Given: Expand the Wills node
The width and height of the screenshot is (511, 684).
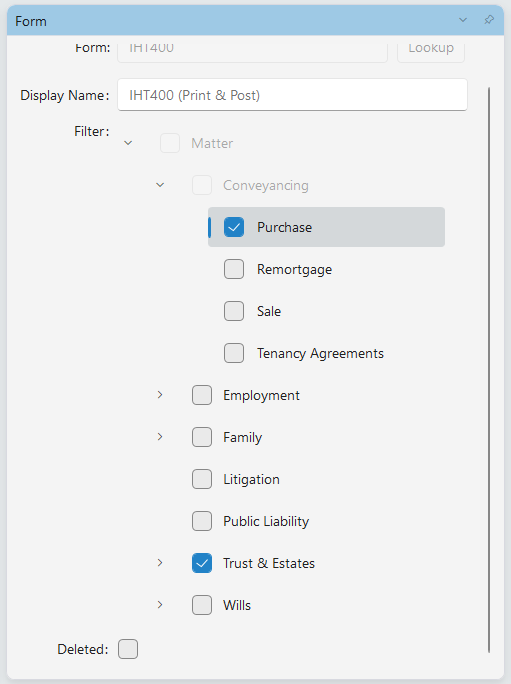Looking at the screenshot, I should click(x=160, y=605).
